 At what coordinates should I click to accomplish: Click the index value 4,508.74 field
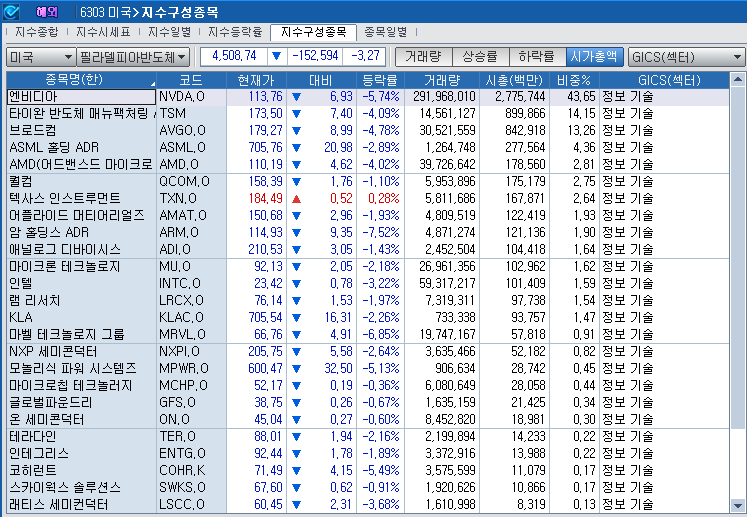click(x=234, y=56)
